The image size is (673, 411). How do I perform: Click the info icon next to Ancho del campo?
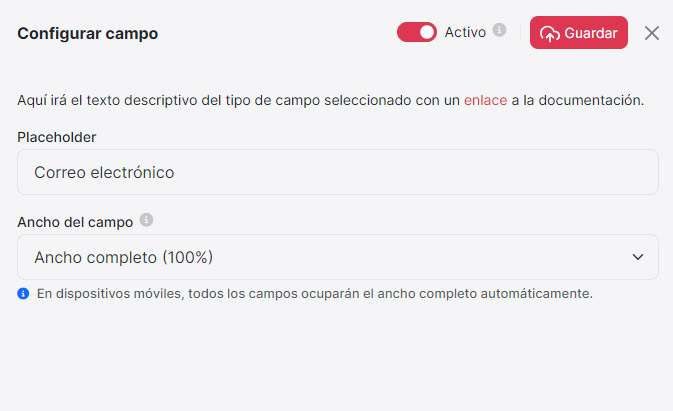click(x=146, y=220)
